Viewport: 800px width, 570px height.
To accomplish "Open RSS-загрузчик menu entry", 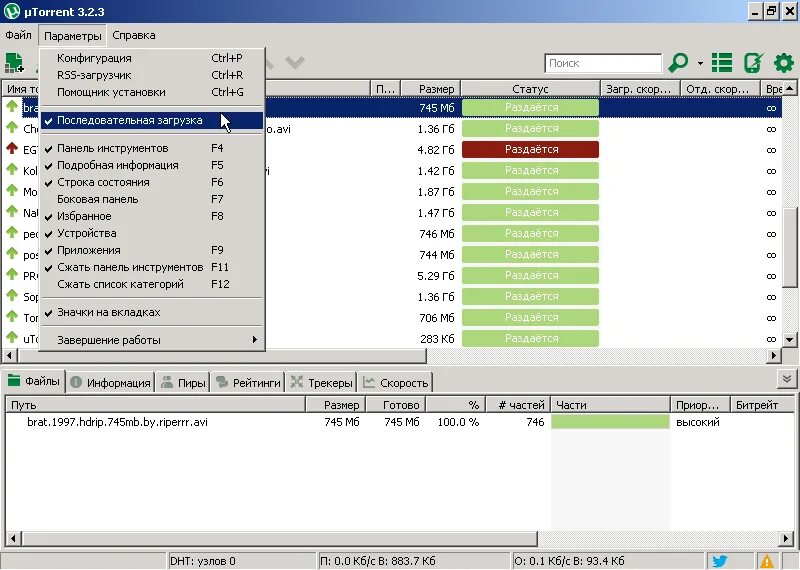I will 152,75.
